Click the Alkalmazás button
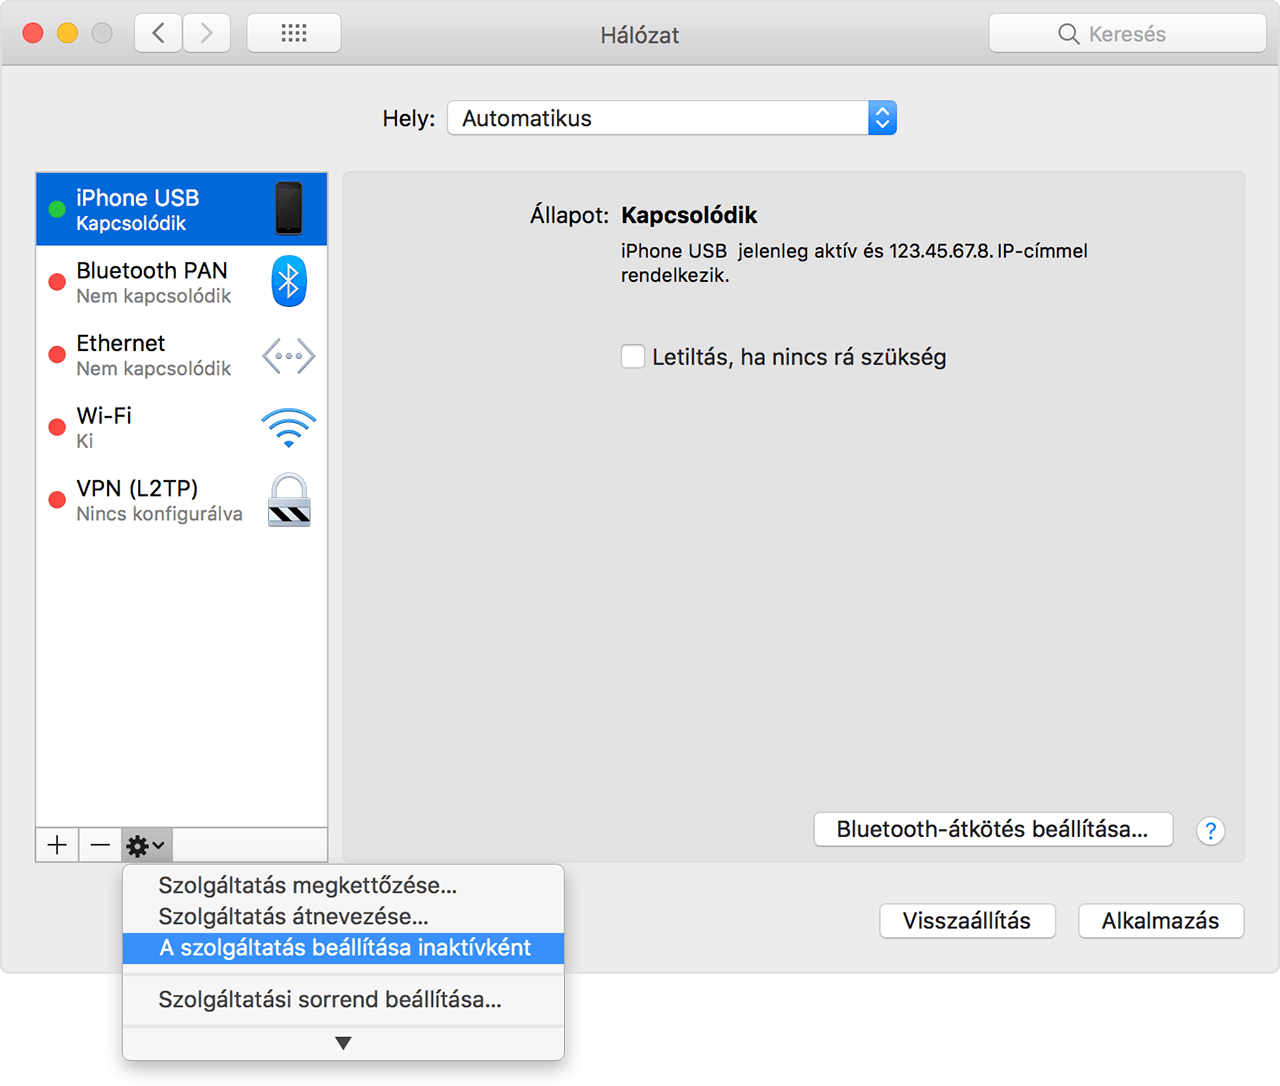1280x1086 pixels. coord(1161,921)
